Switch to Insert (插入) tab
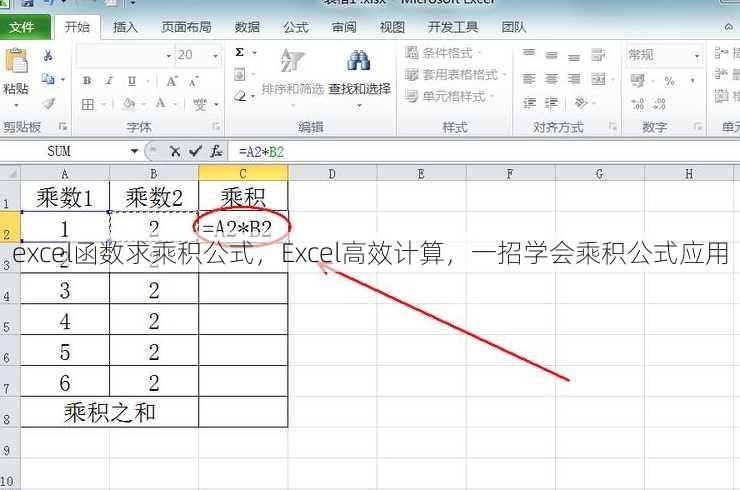Screen dimensions: 740x490 (126, 27)
